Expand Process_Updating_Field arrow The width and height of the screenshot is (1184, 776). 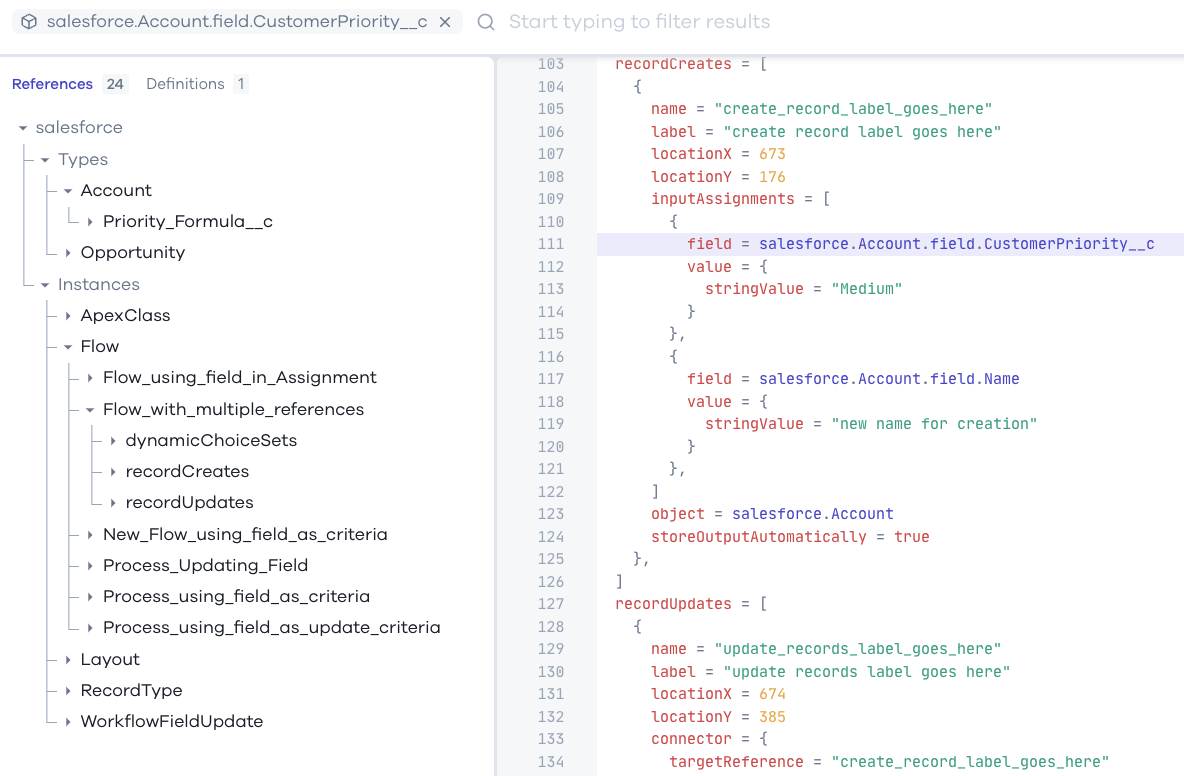click(x=91, y=565)
